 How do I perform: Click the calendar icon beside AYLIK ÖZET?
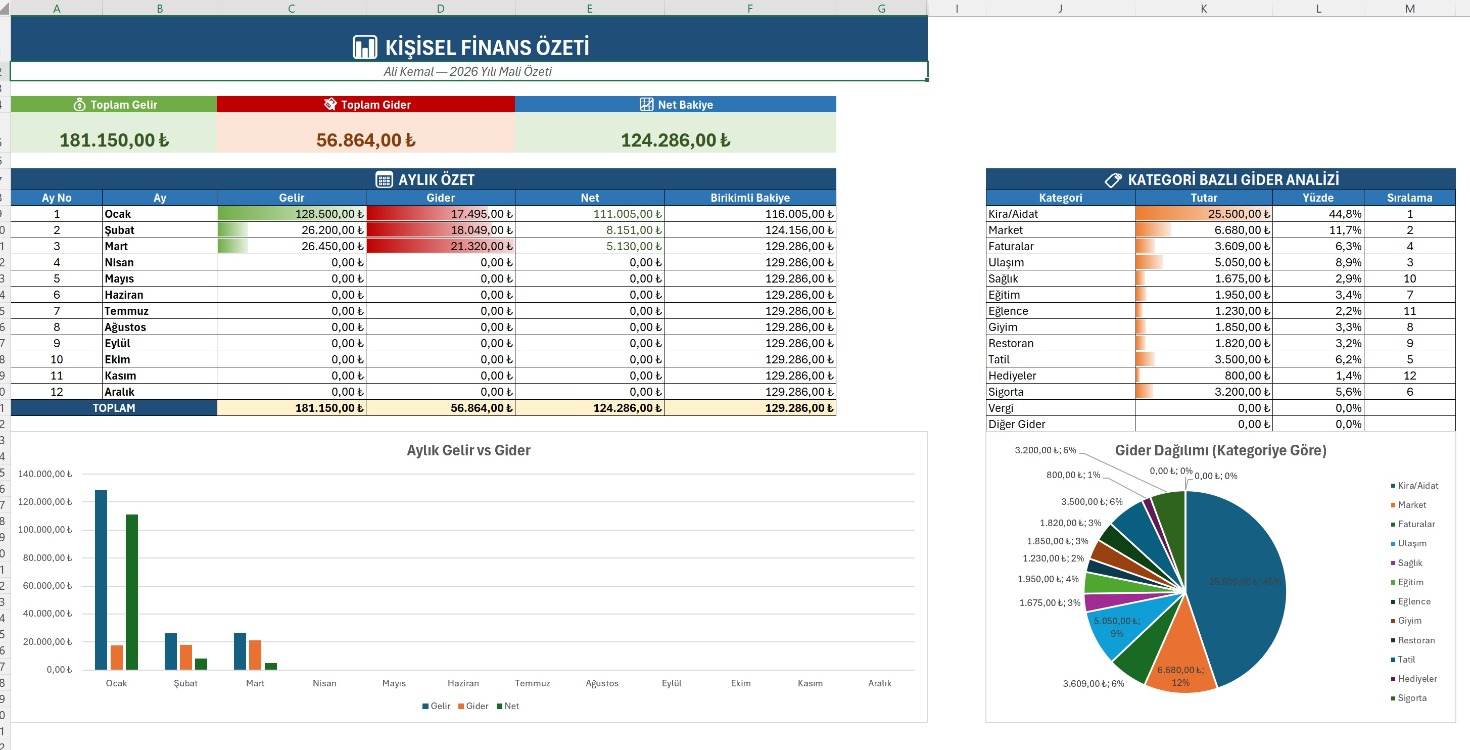(384, 180)
